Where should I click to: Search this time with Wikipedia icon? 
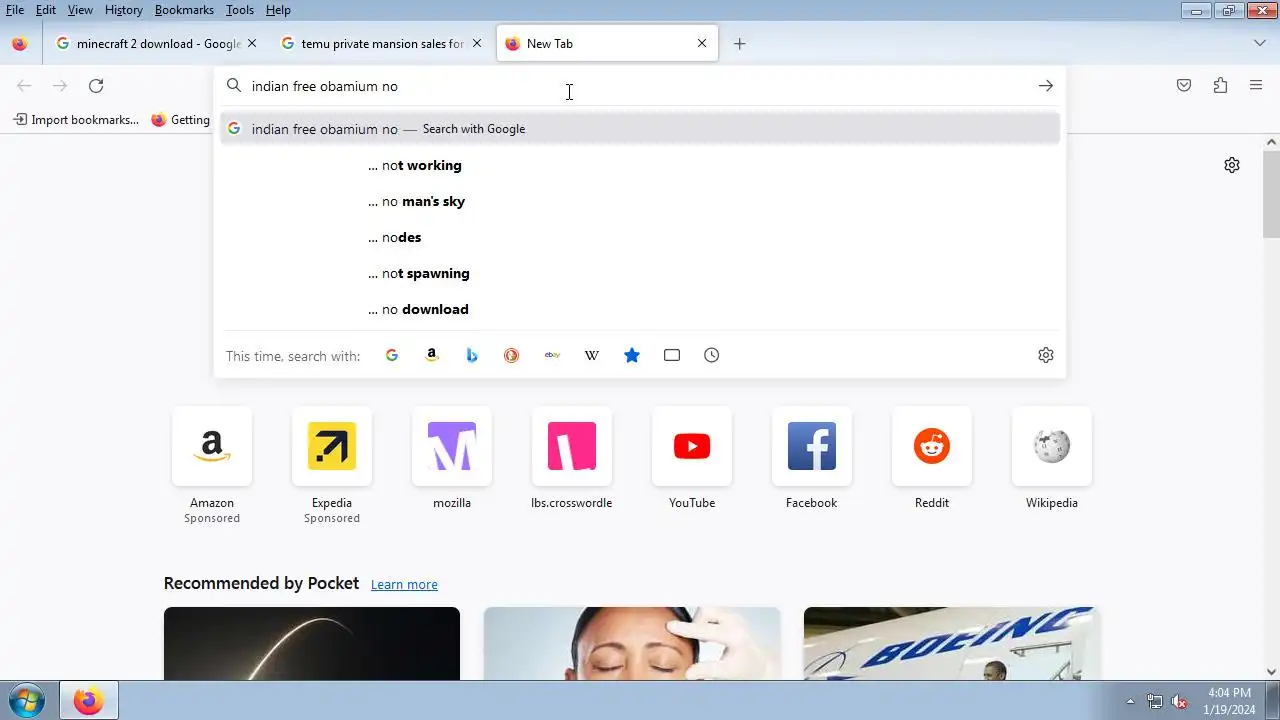tap(592, 355)
